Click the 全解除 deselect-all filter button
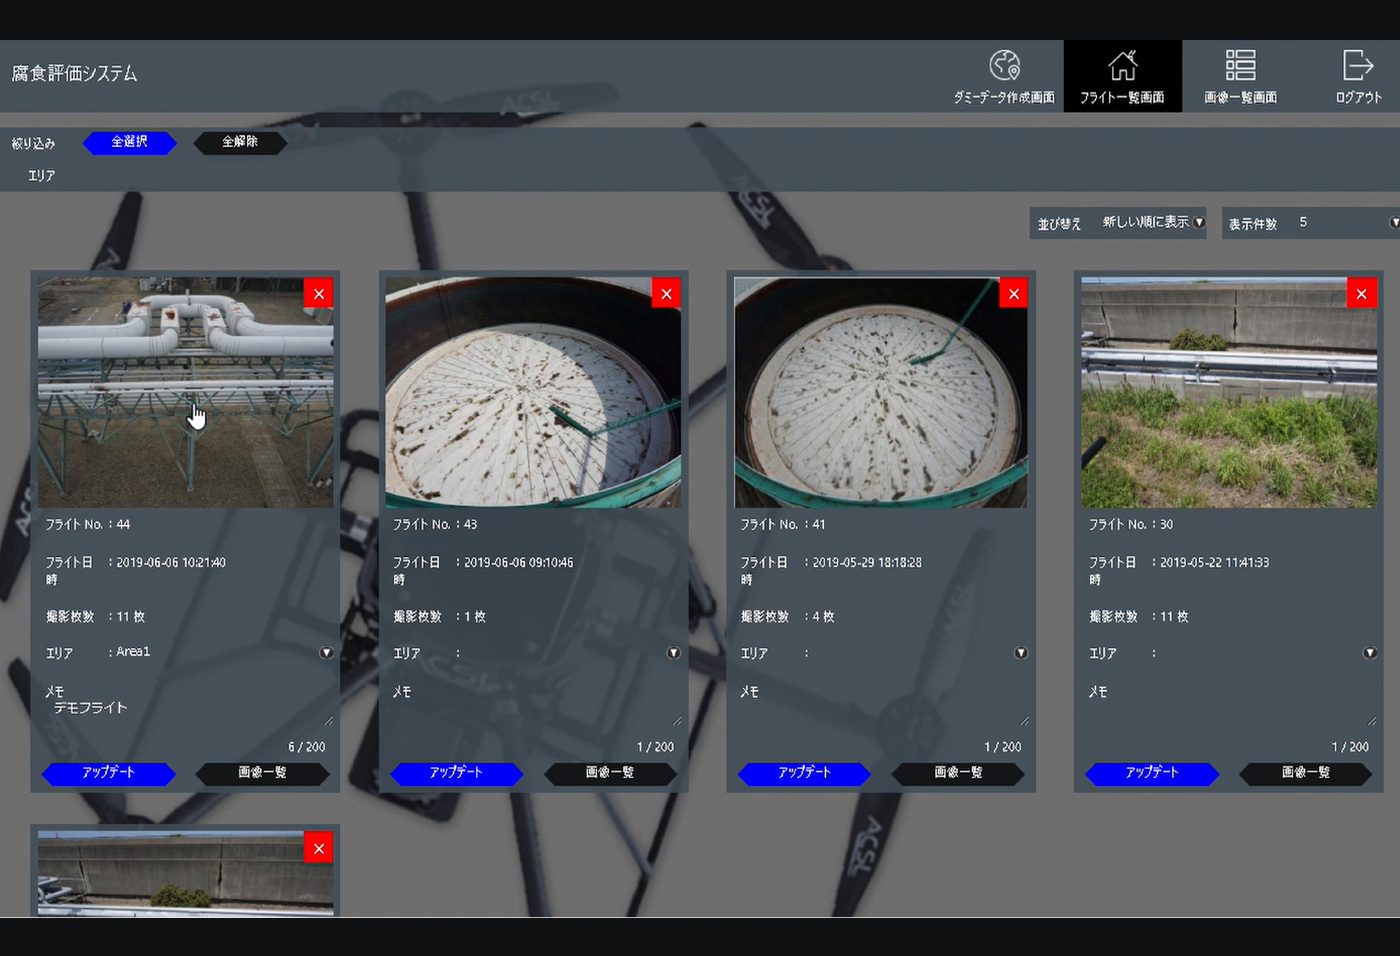 point(240,142)
